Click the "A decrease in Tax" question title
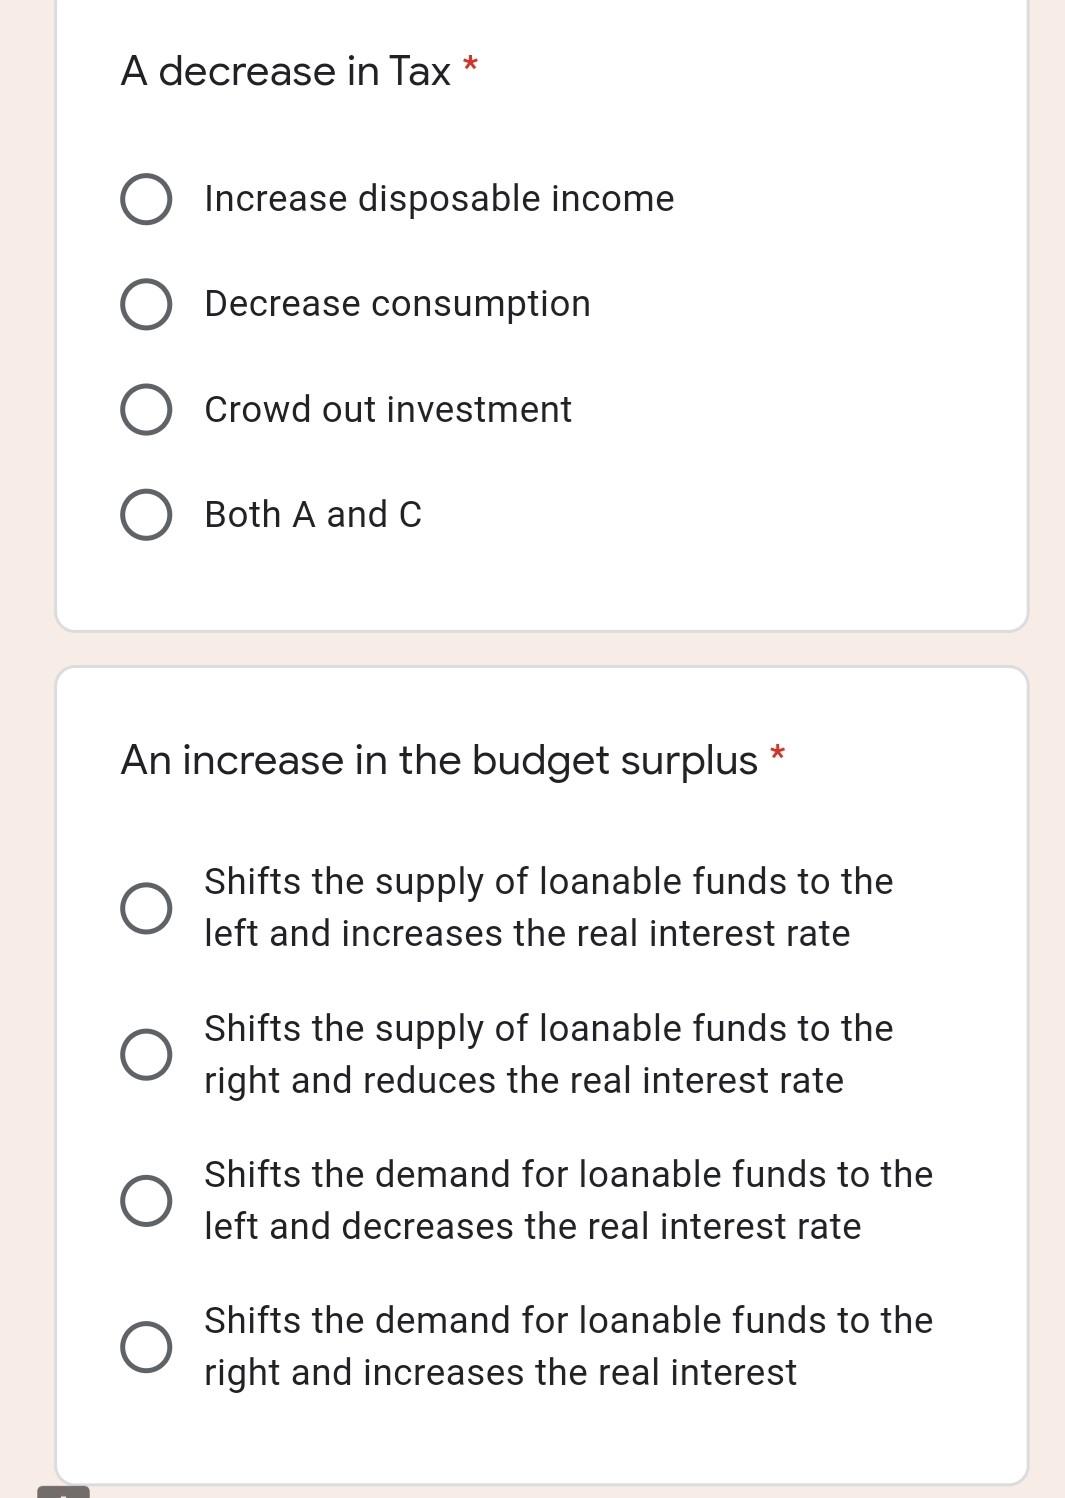Image resolution: width=1065 pixels, height=1498 pixels. point(286,70)
